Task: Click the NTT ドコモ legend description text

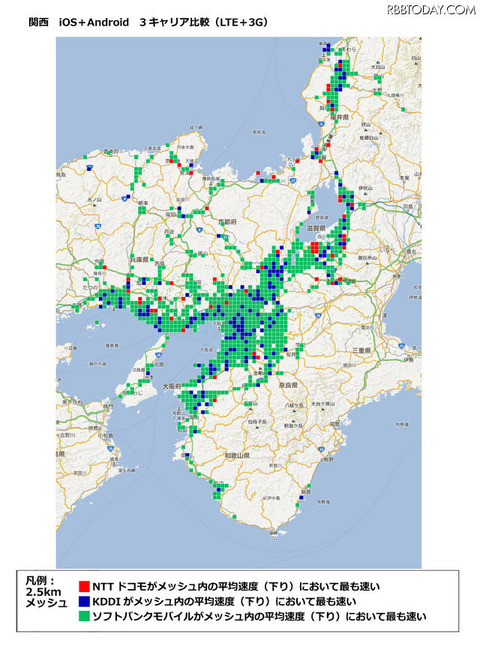Action: click(236, 586)
